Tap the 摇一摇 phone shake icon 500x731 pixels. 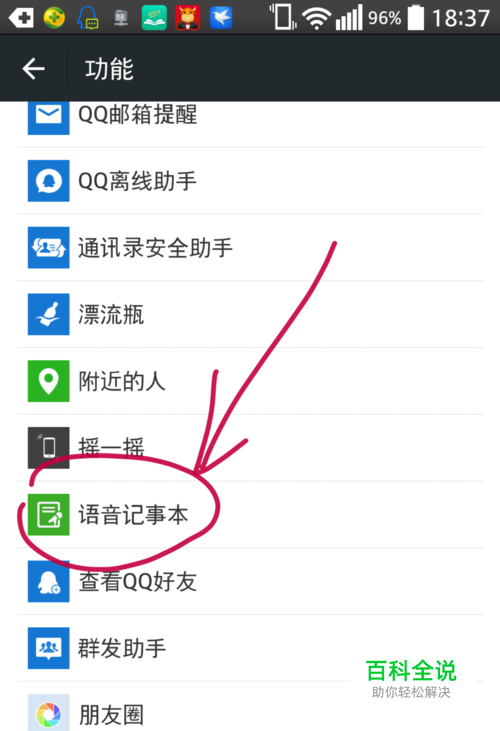click(x=48, y=448)
